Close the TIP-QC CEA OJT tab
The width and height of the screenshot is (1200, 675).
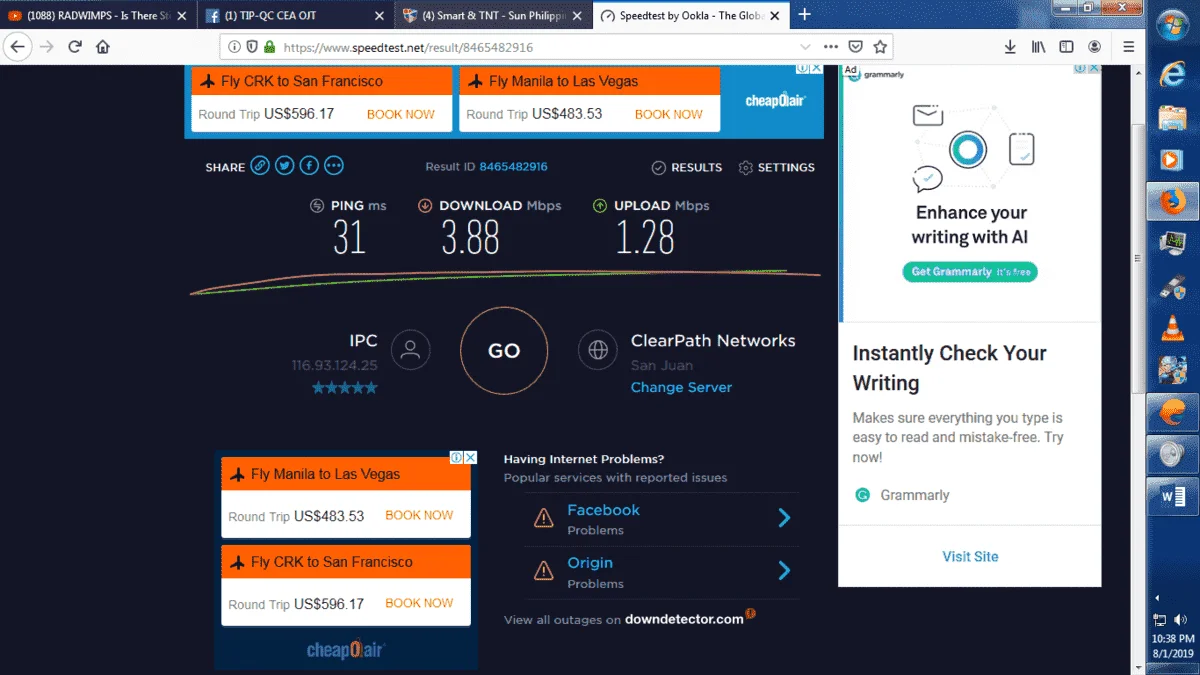click(x=379, y=15)
